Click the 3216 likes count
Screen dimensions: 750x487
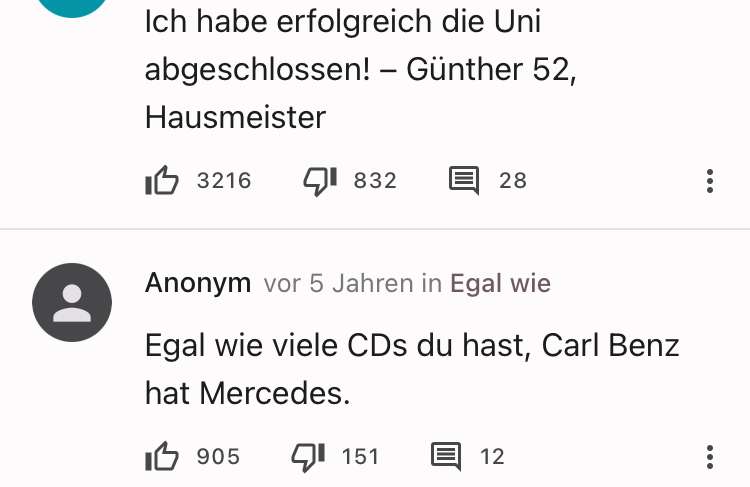(224, 181)
